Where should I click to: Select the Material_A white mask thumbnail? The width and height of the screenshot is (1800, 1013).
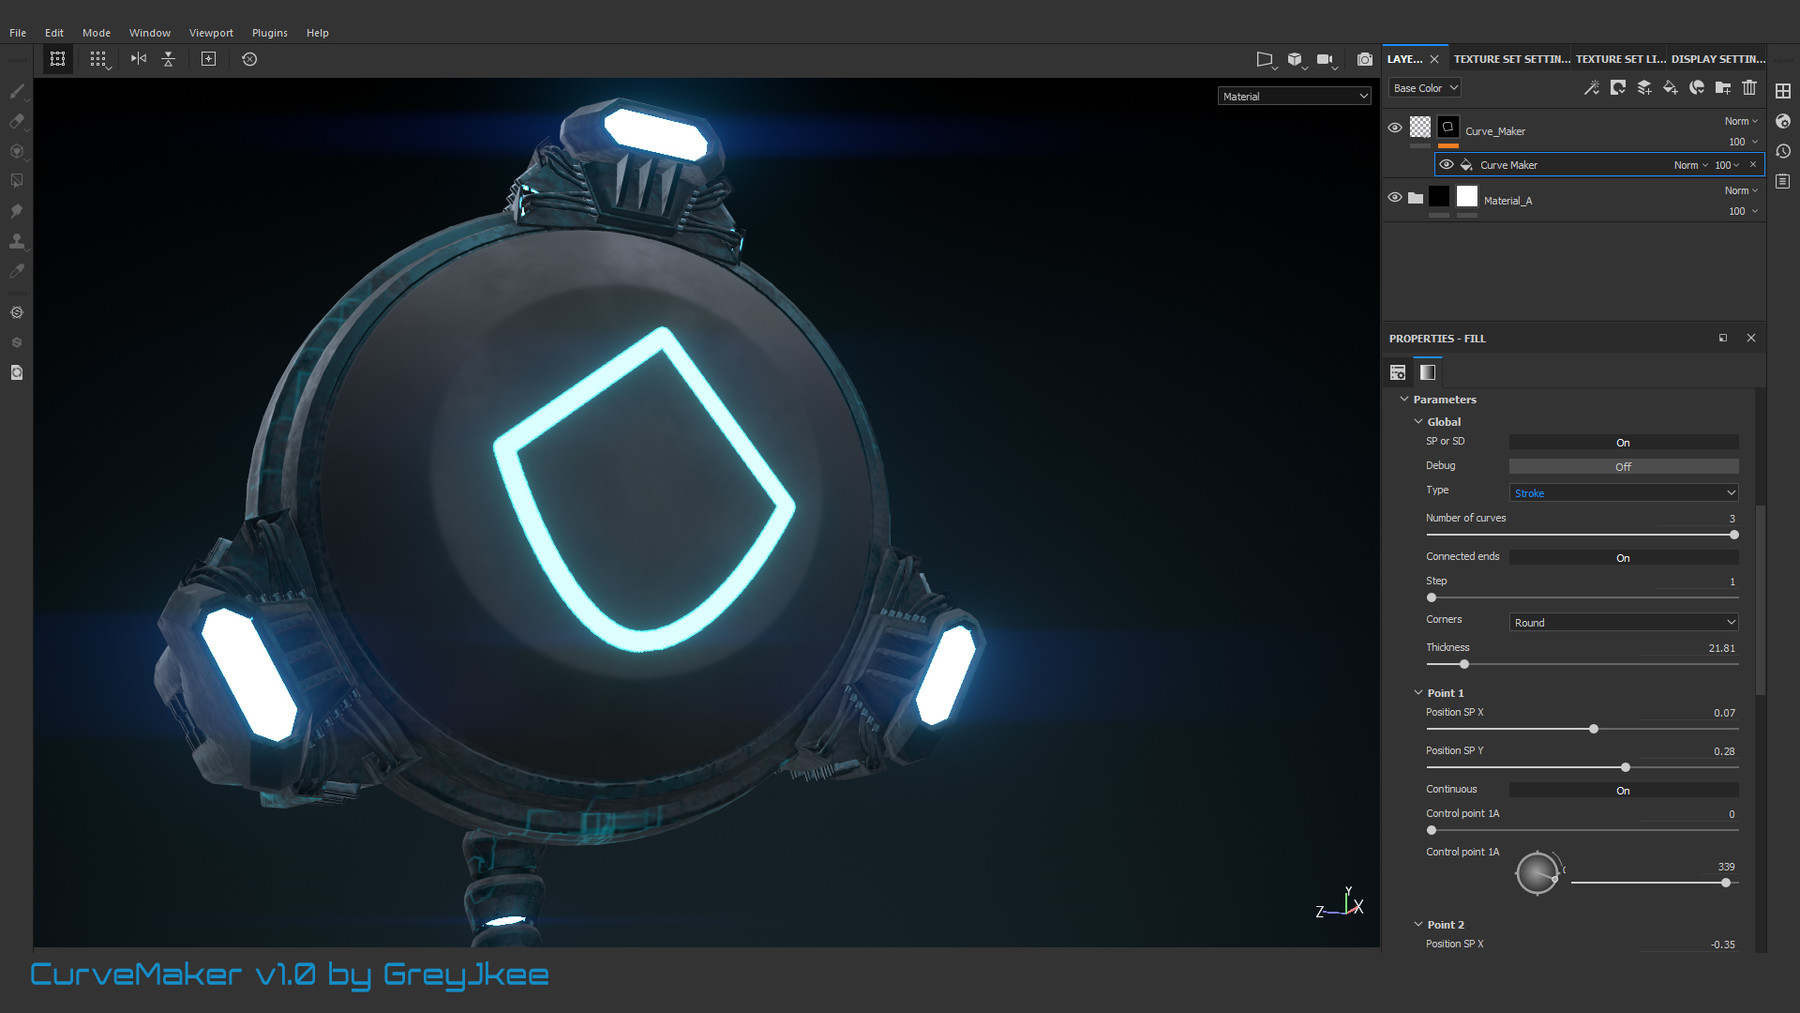tap(1466, 197)
